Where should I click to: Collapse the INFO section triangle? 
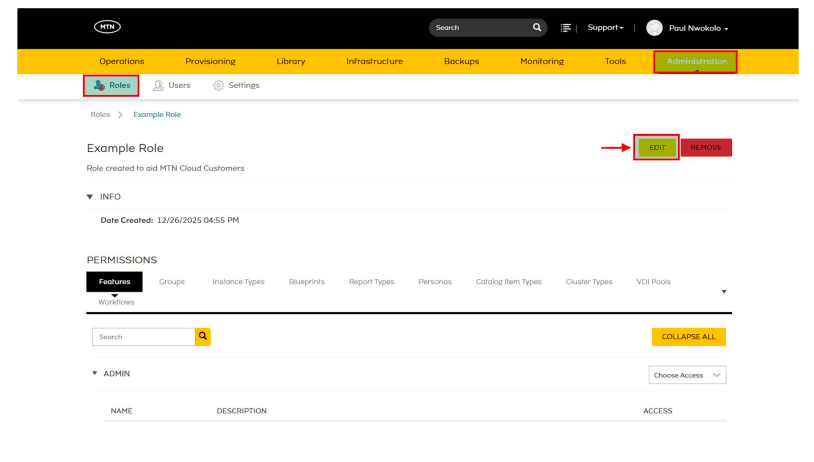pyautogui.click(x=90, y=197)
